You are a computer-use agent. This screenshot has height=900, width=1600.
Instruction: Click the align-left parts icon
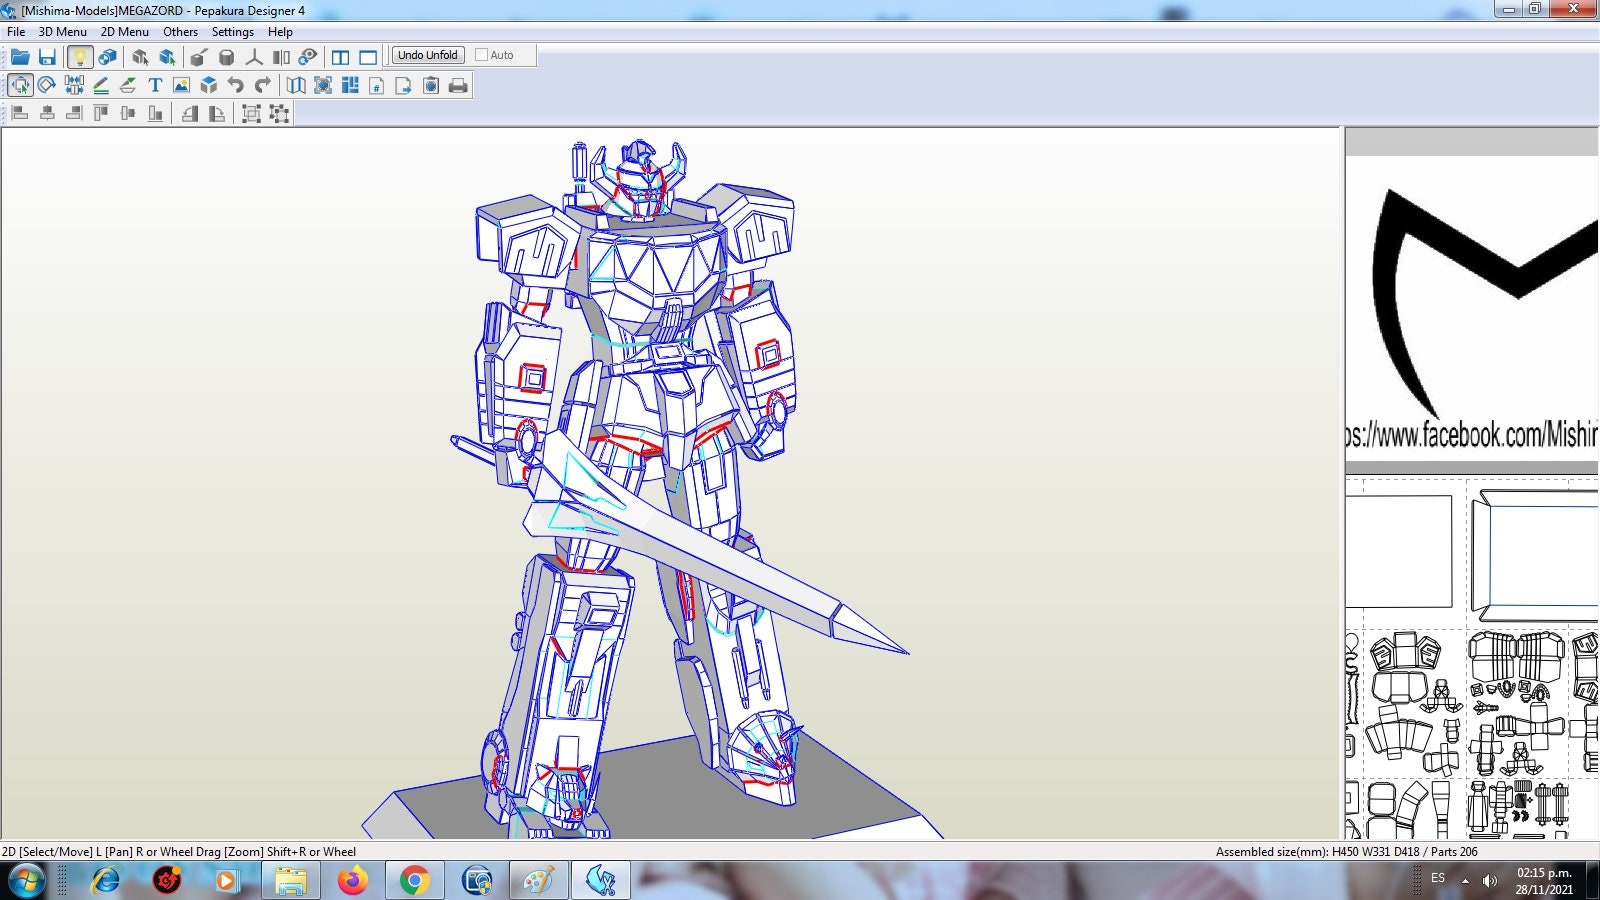tap(19, 113)
